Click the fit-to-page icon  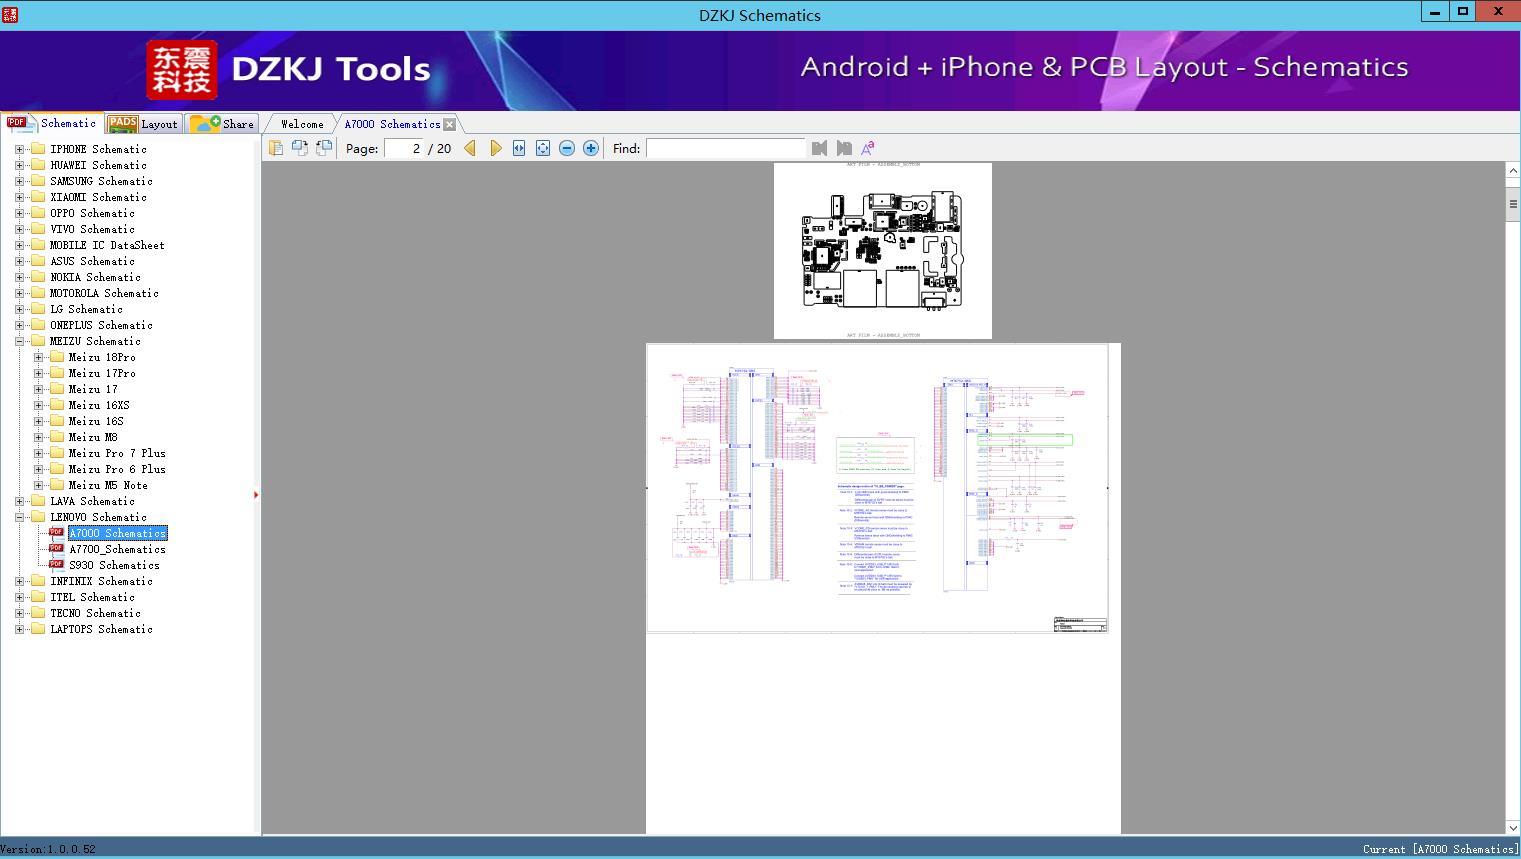tap(543, 148)
